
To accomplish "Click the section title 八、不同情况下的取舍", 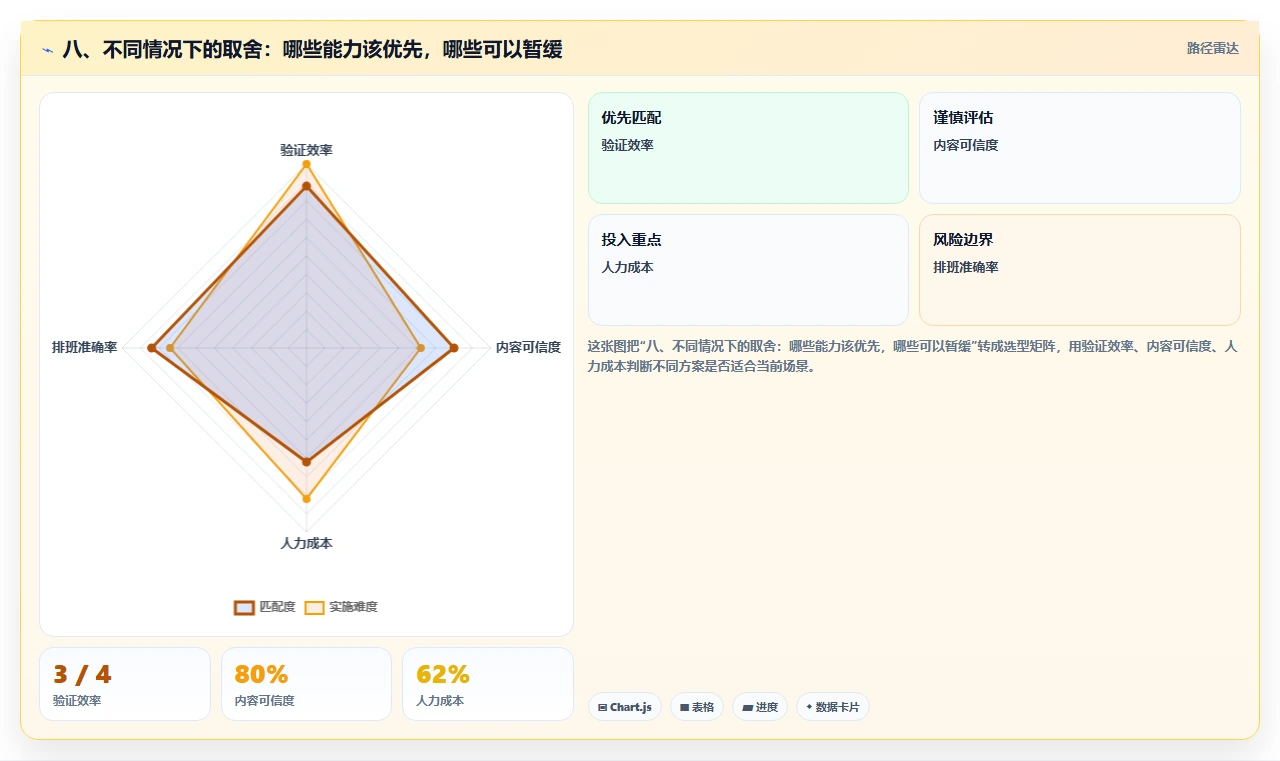I will point(312,49).
